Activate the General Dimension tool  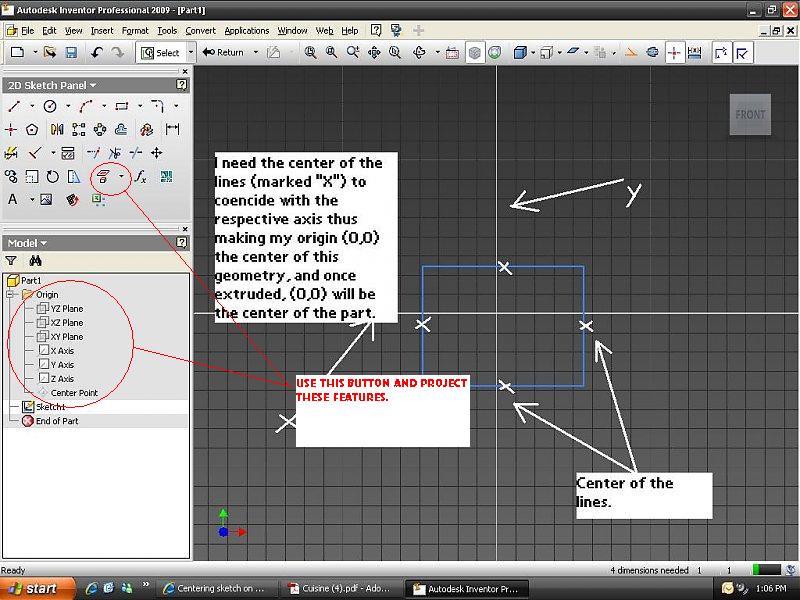coord(172,130)
